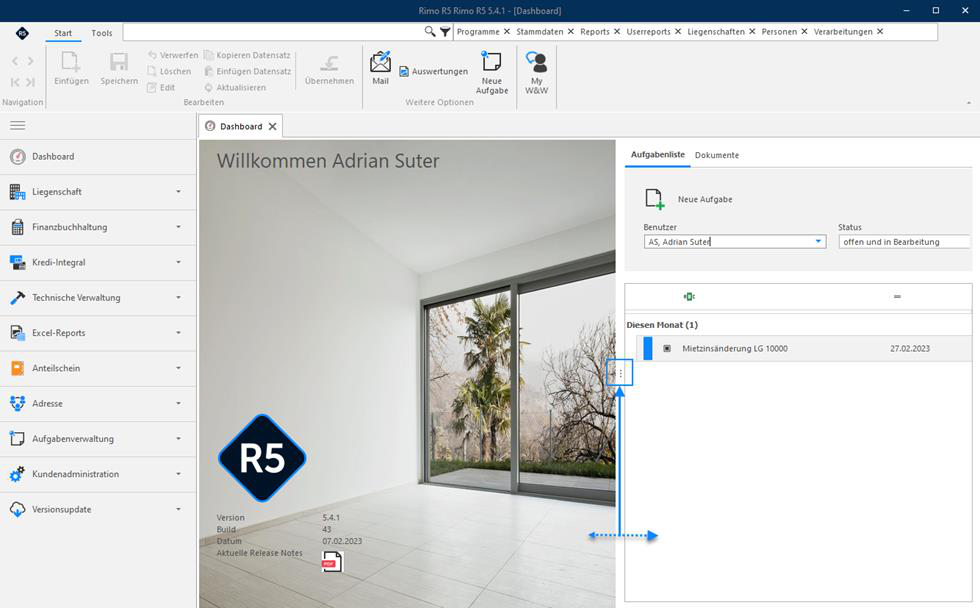This screenshot has height=608, width=980.
Task: Click the search magnifier icon
Action: (x=430, y=31)
